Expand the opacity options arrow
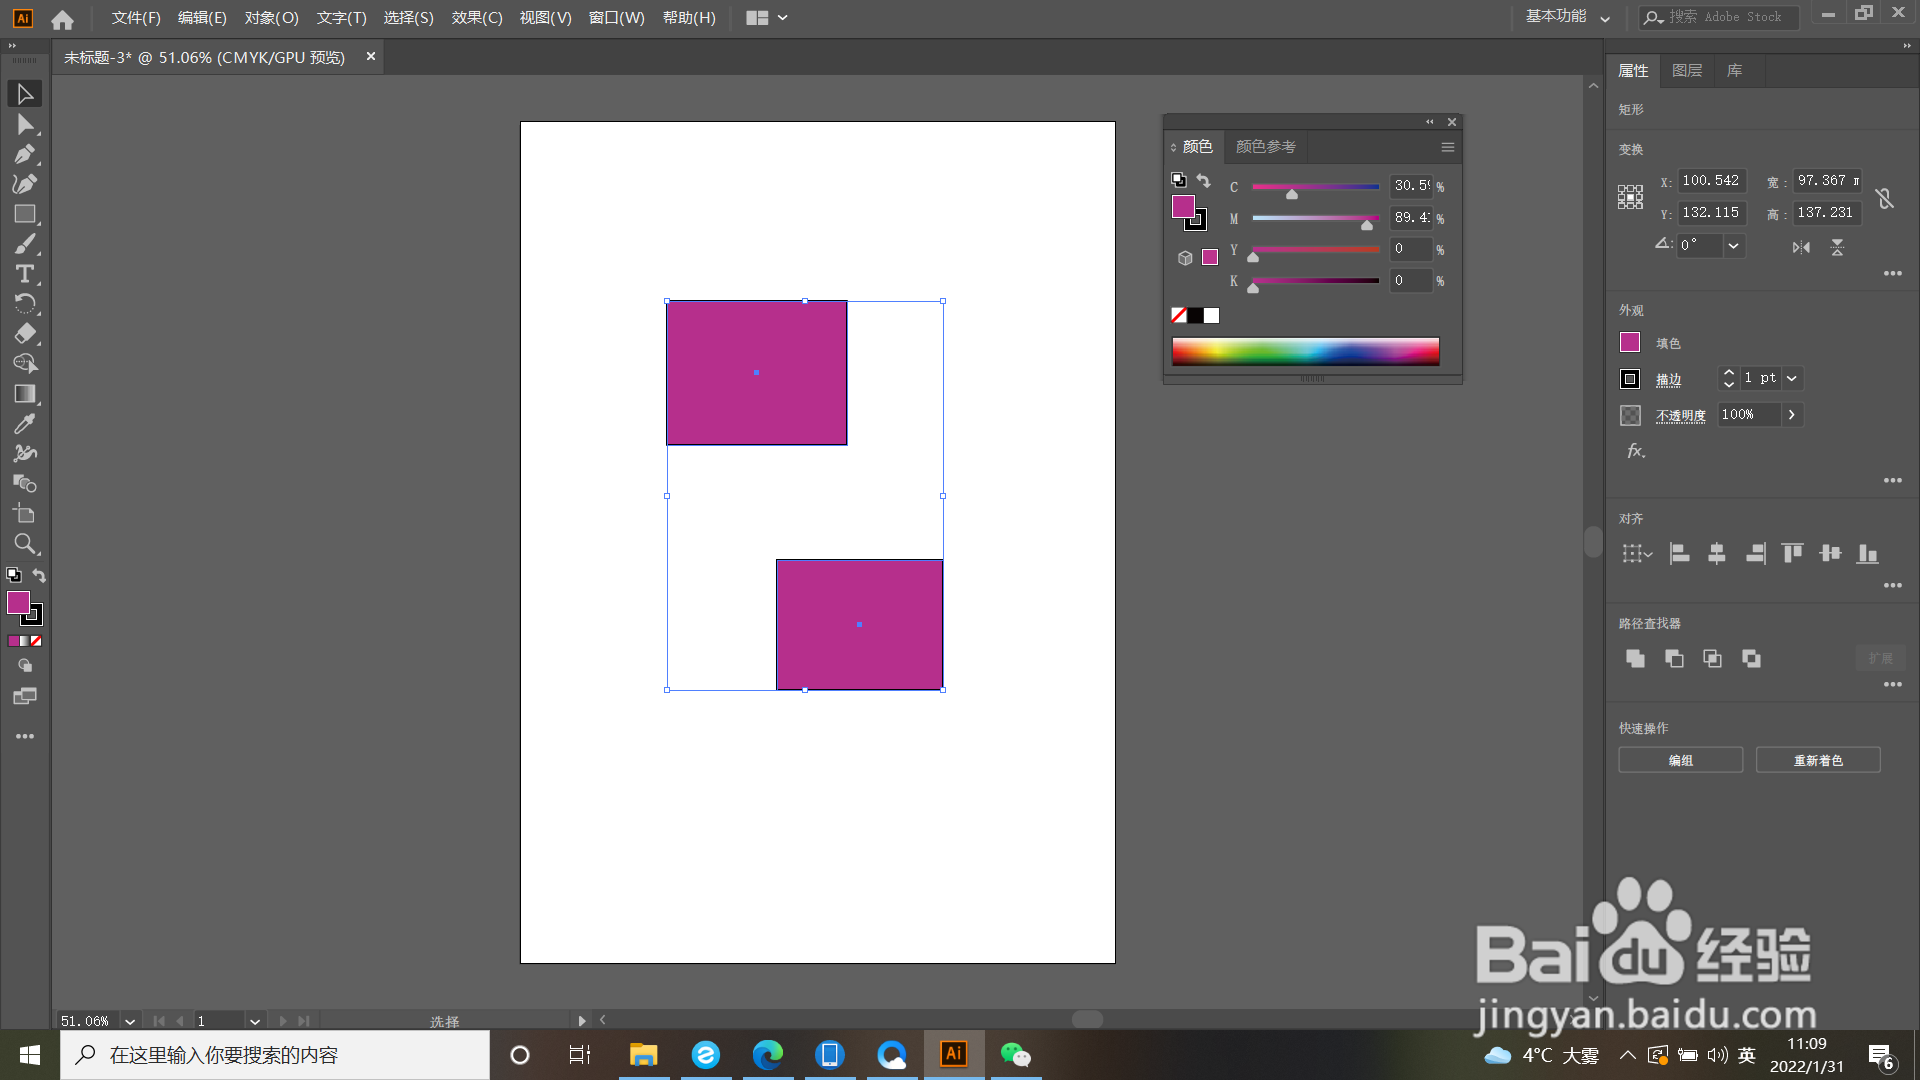 pos(1791,414)
